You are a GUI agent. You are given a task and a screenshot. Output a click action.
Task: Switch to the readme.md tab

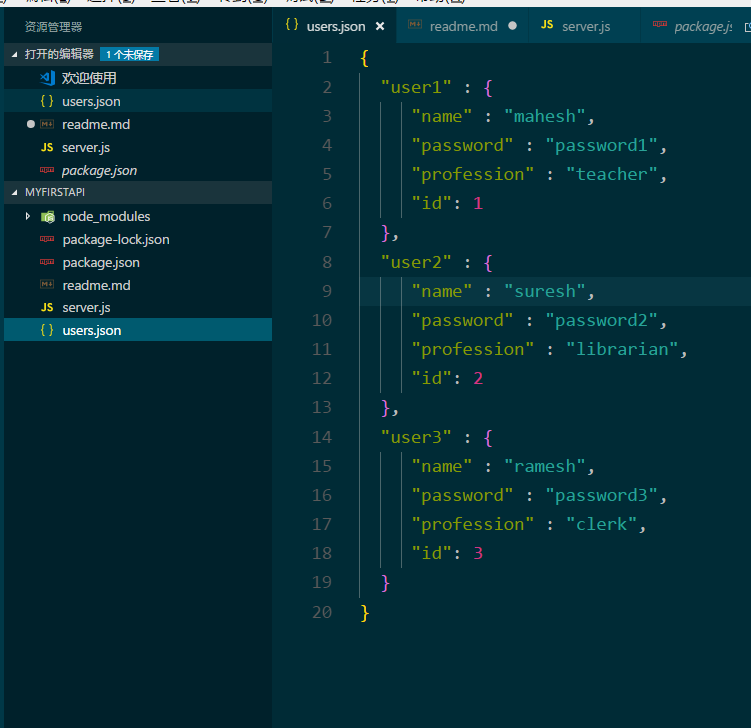point(463,26)
